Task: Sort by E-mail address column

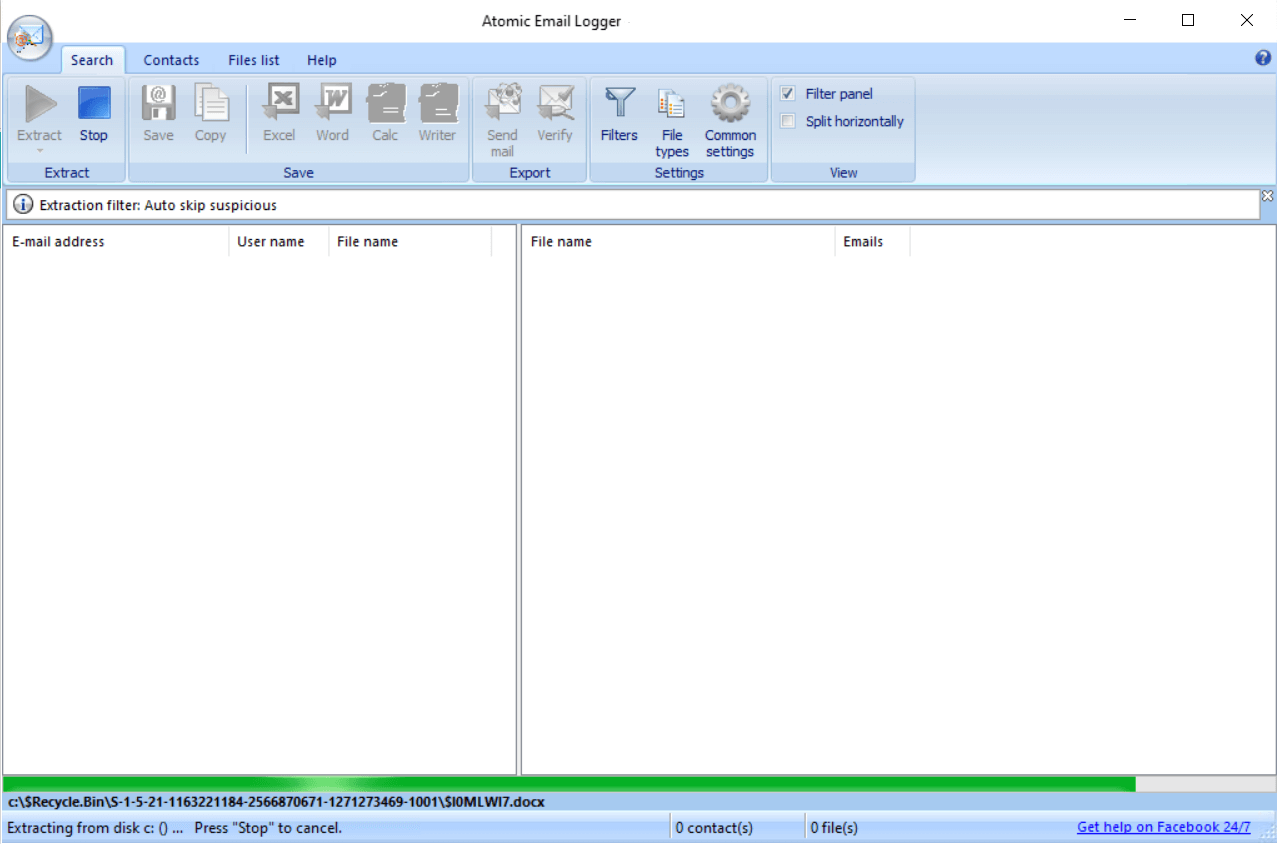Action: coord(116,241)
